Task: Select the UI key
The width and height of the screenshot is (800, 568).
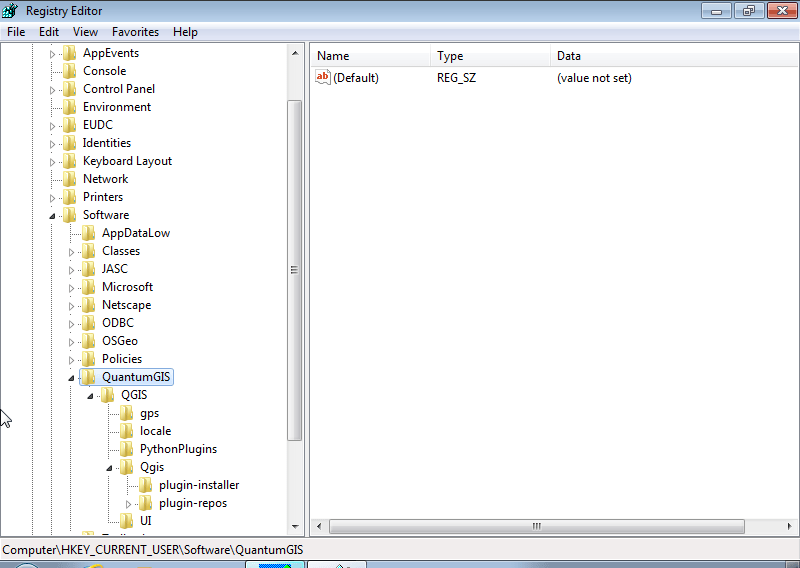Action: pos(145,521)
